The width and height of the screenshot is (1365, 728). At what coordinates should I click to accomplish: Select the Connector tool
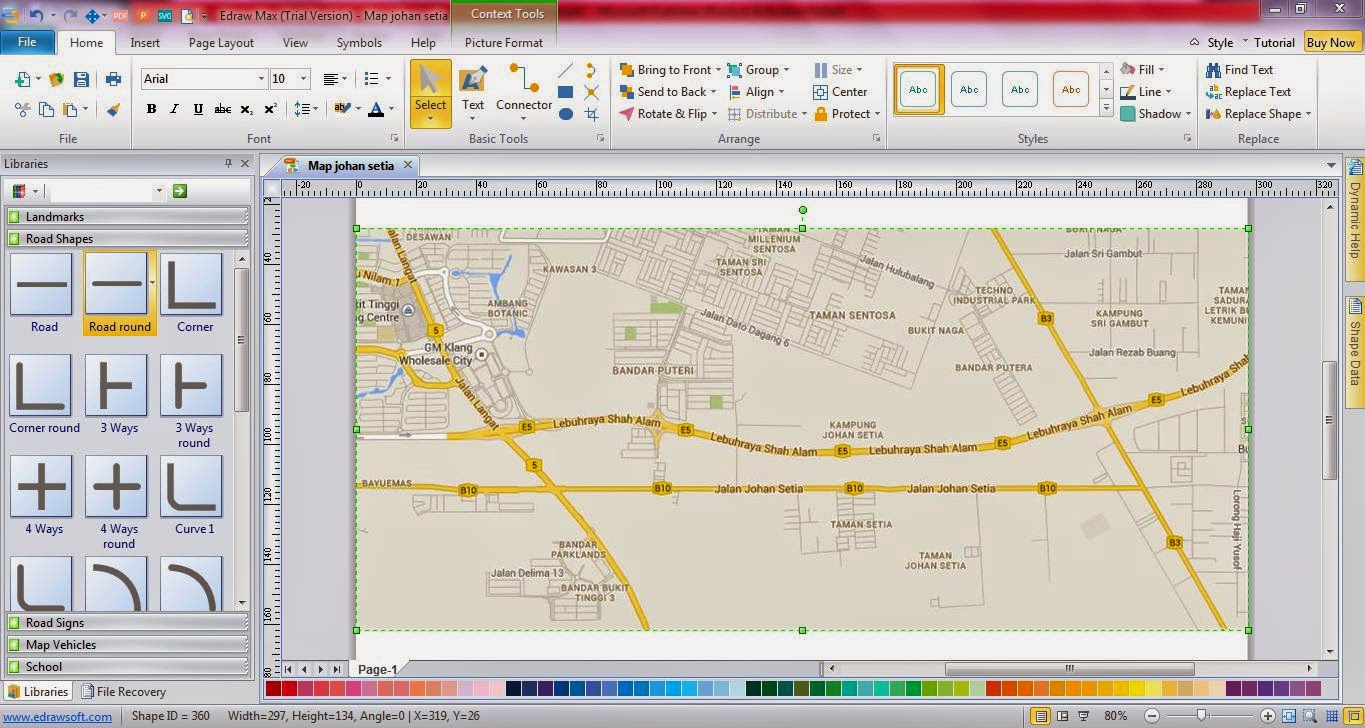(x=523, y=87)
